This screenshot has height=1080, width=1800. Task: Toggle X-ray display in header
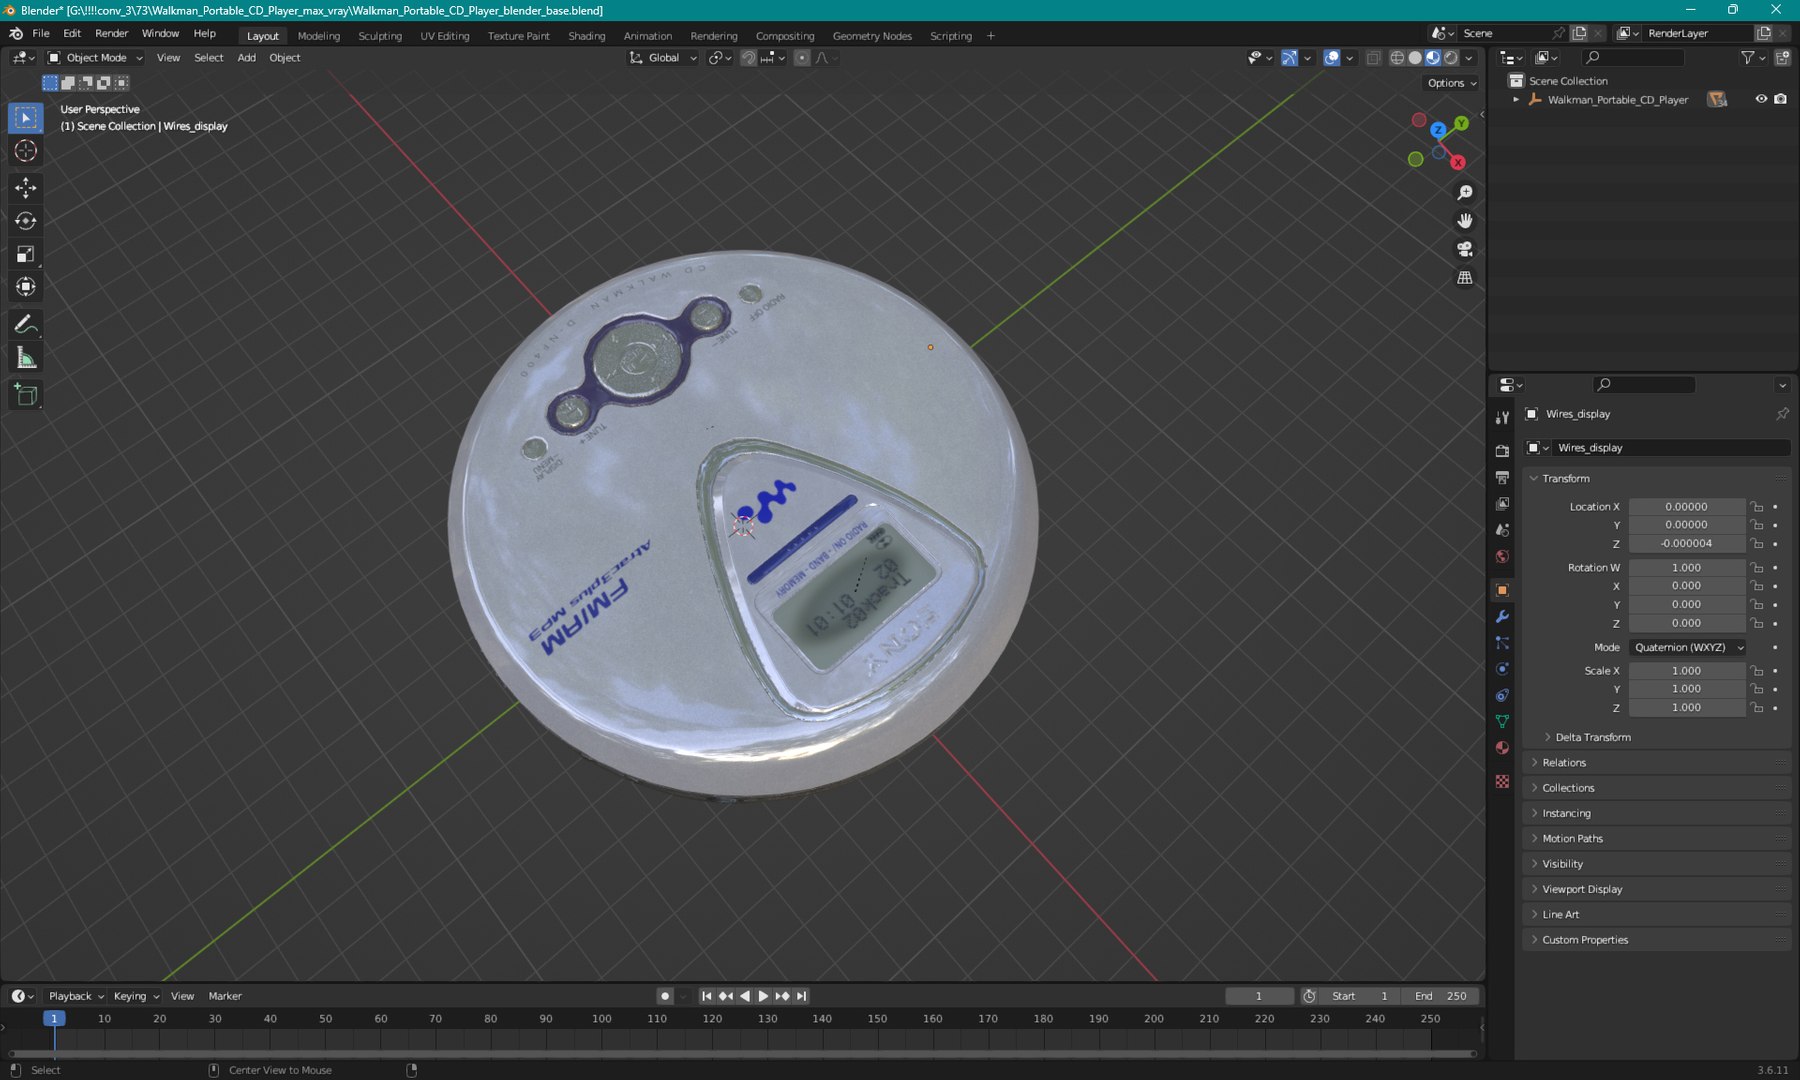point(1373,58)
